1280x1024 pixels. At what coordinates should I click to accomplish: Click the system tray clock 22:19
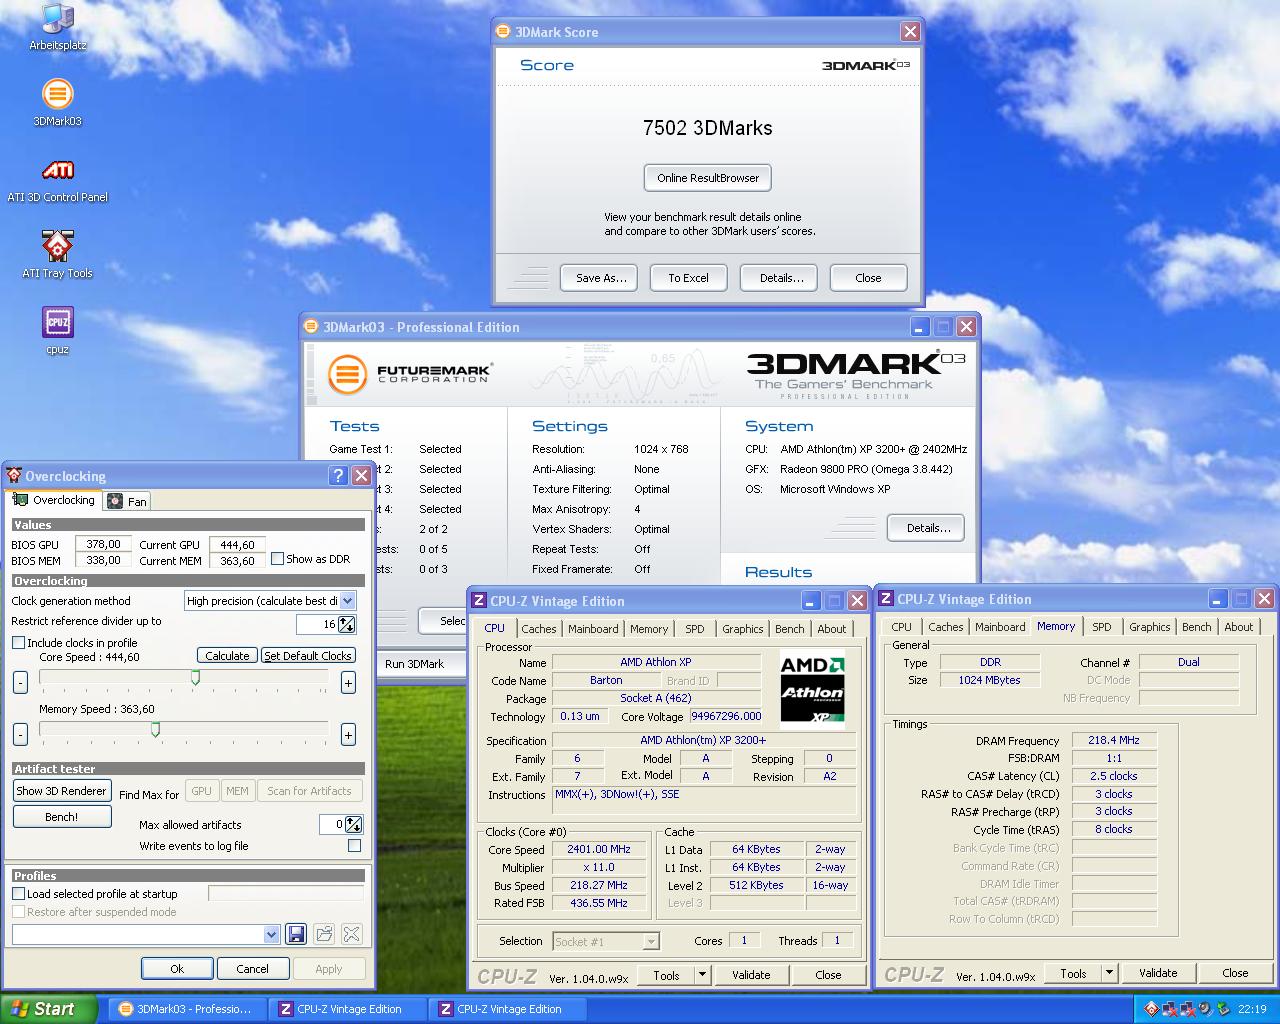click(1252, 1009)
